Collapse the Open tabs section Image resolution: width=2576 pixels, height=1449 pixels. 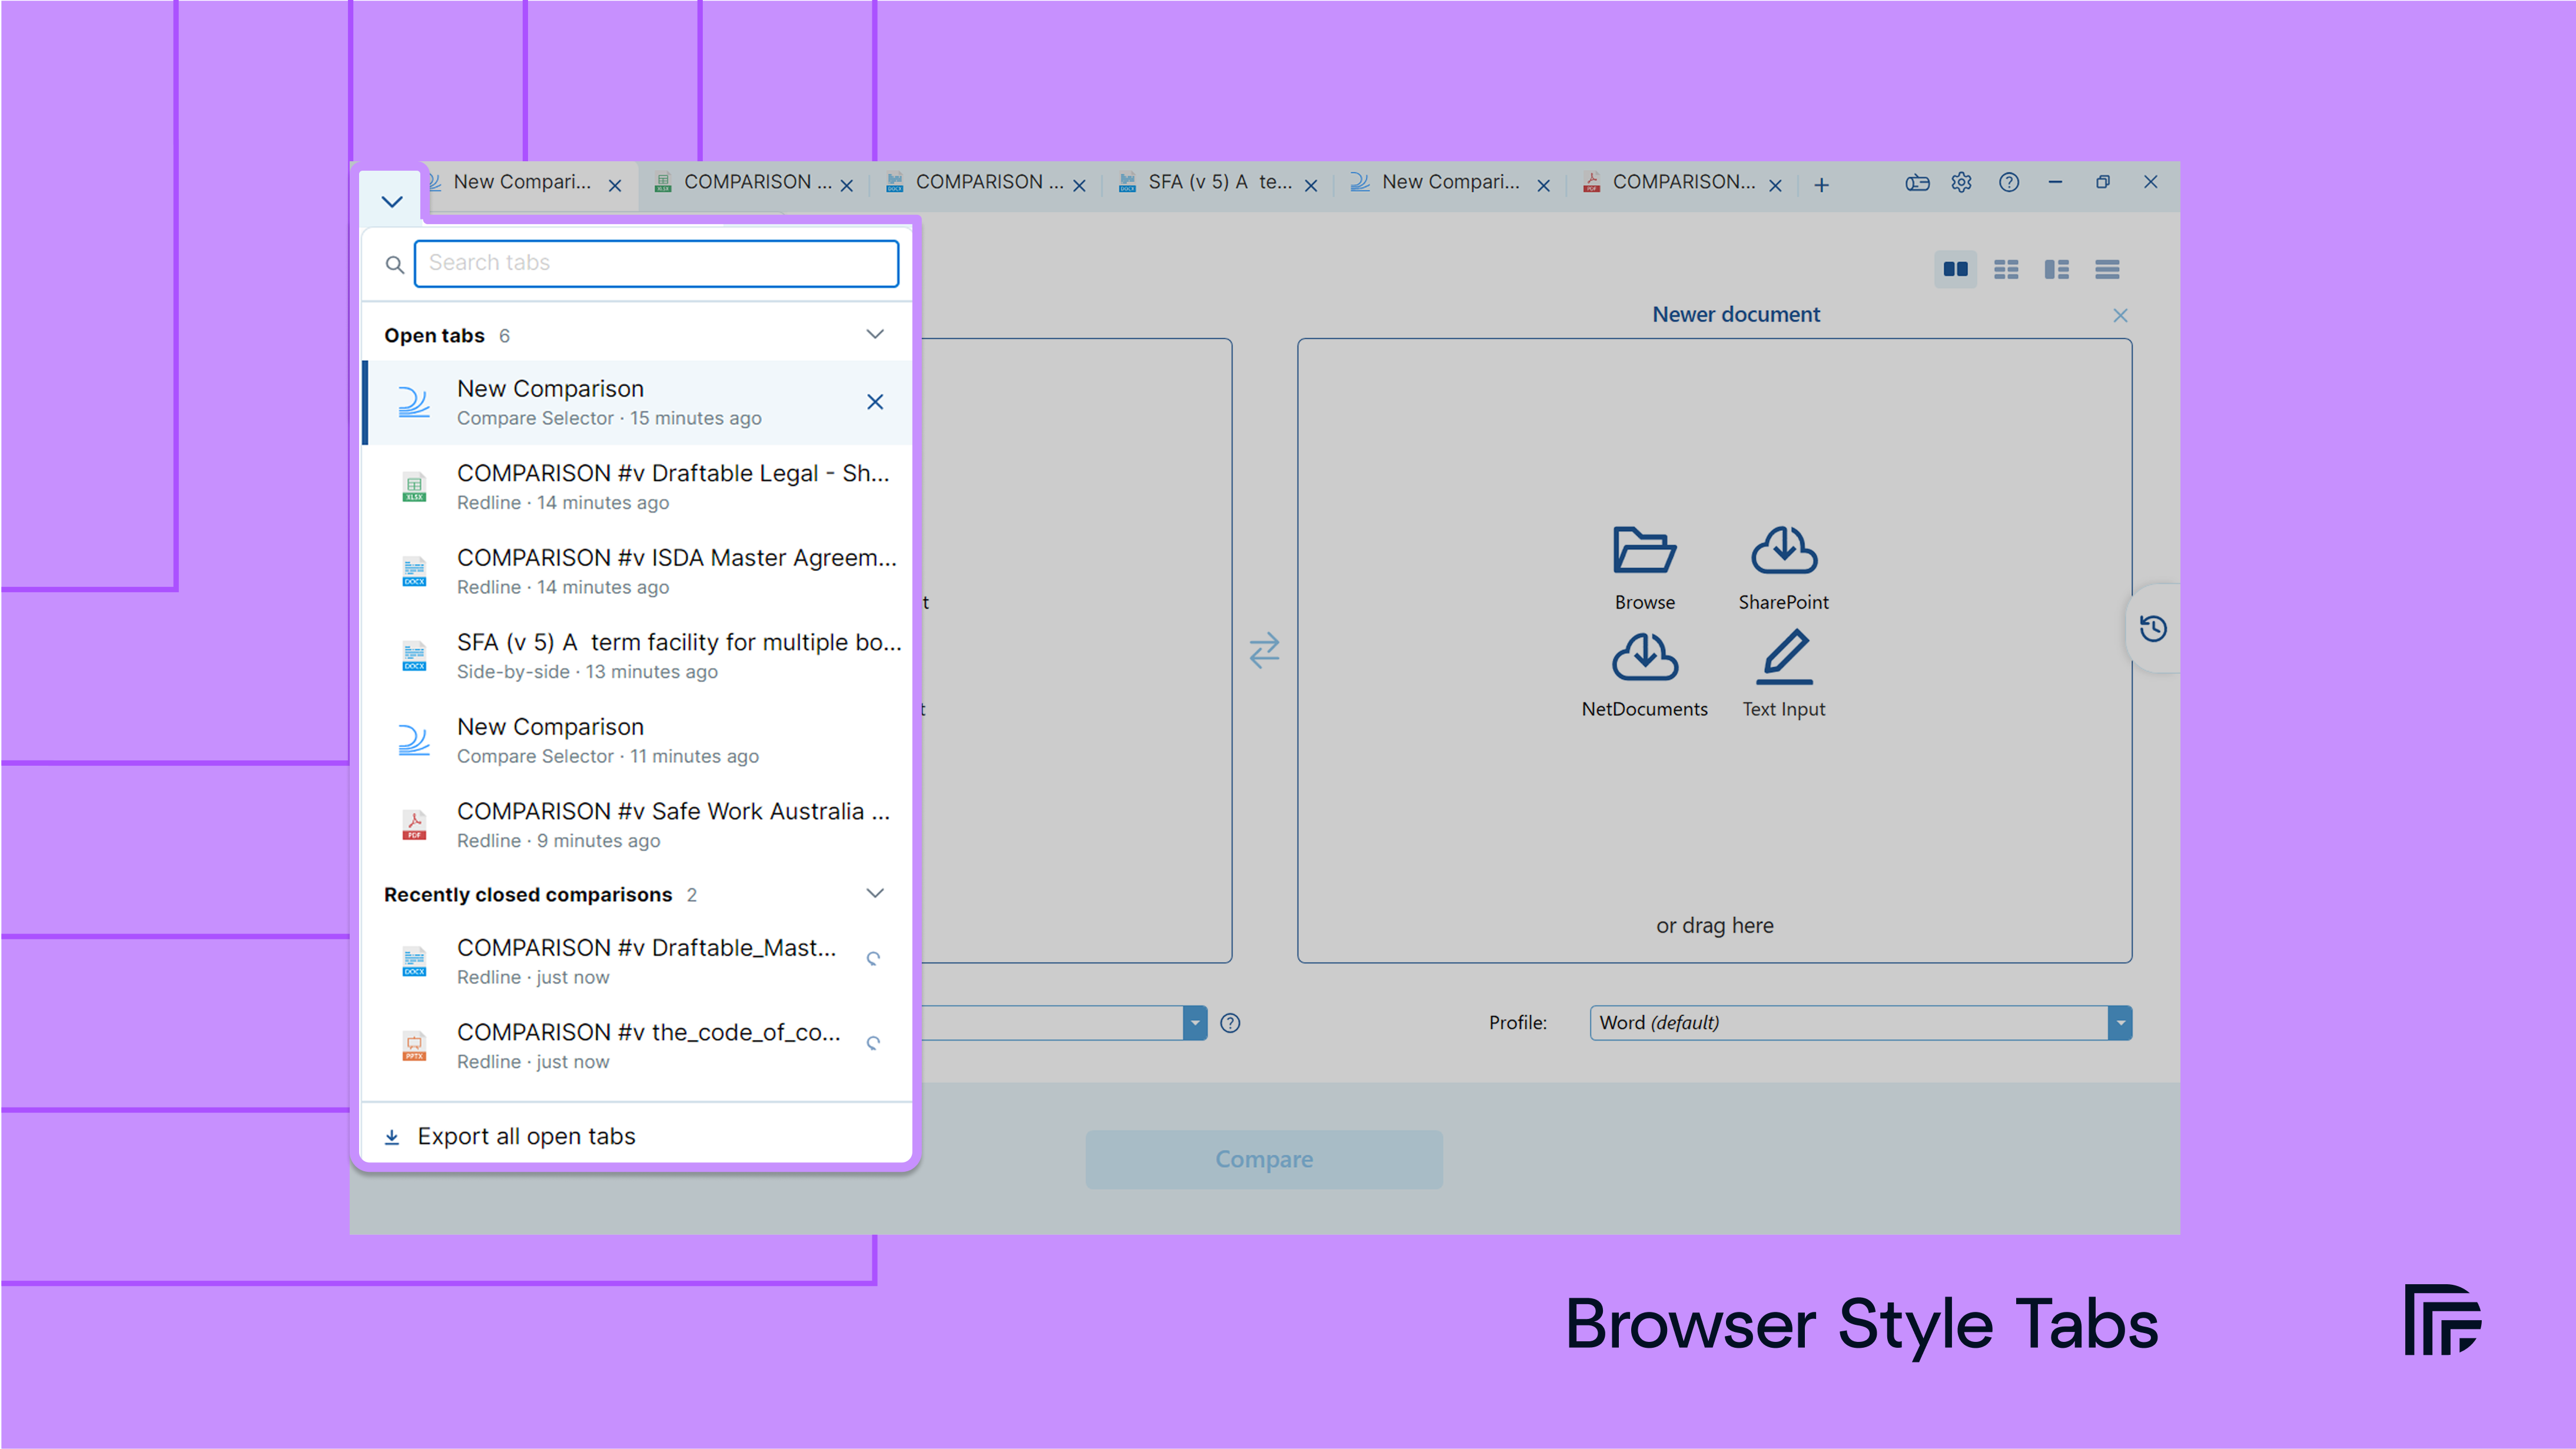pyautogui.click(x=875, y=334)
